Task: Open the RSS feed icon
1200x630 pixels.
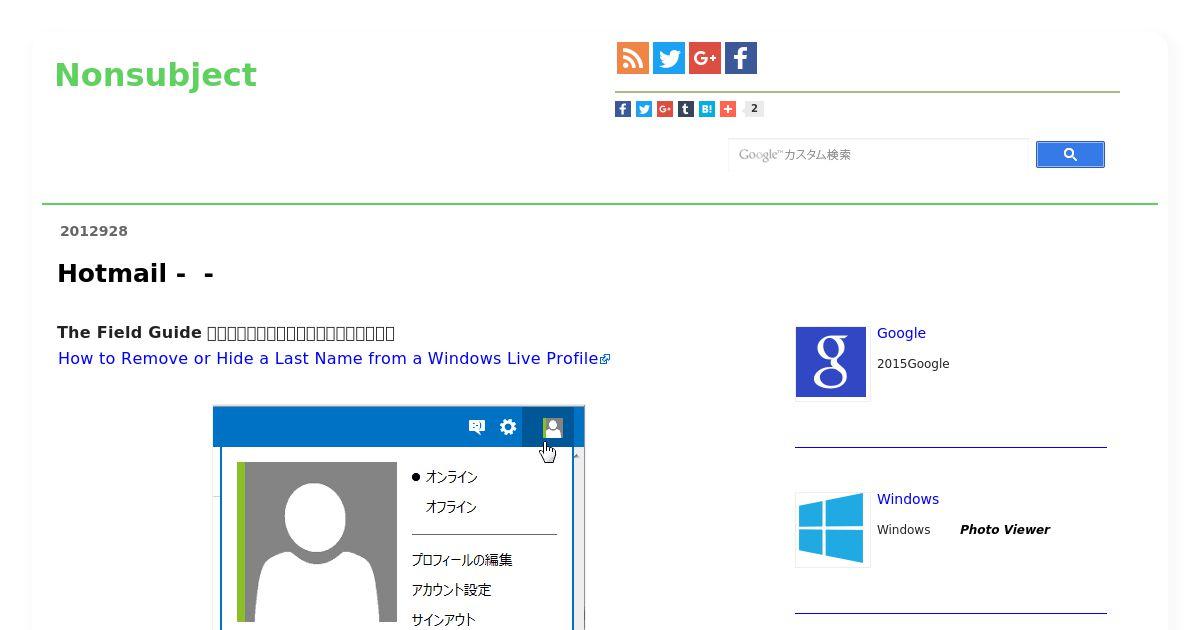Action: coord(633,58)
